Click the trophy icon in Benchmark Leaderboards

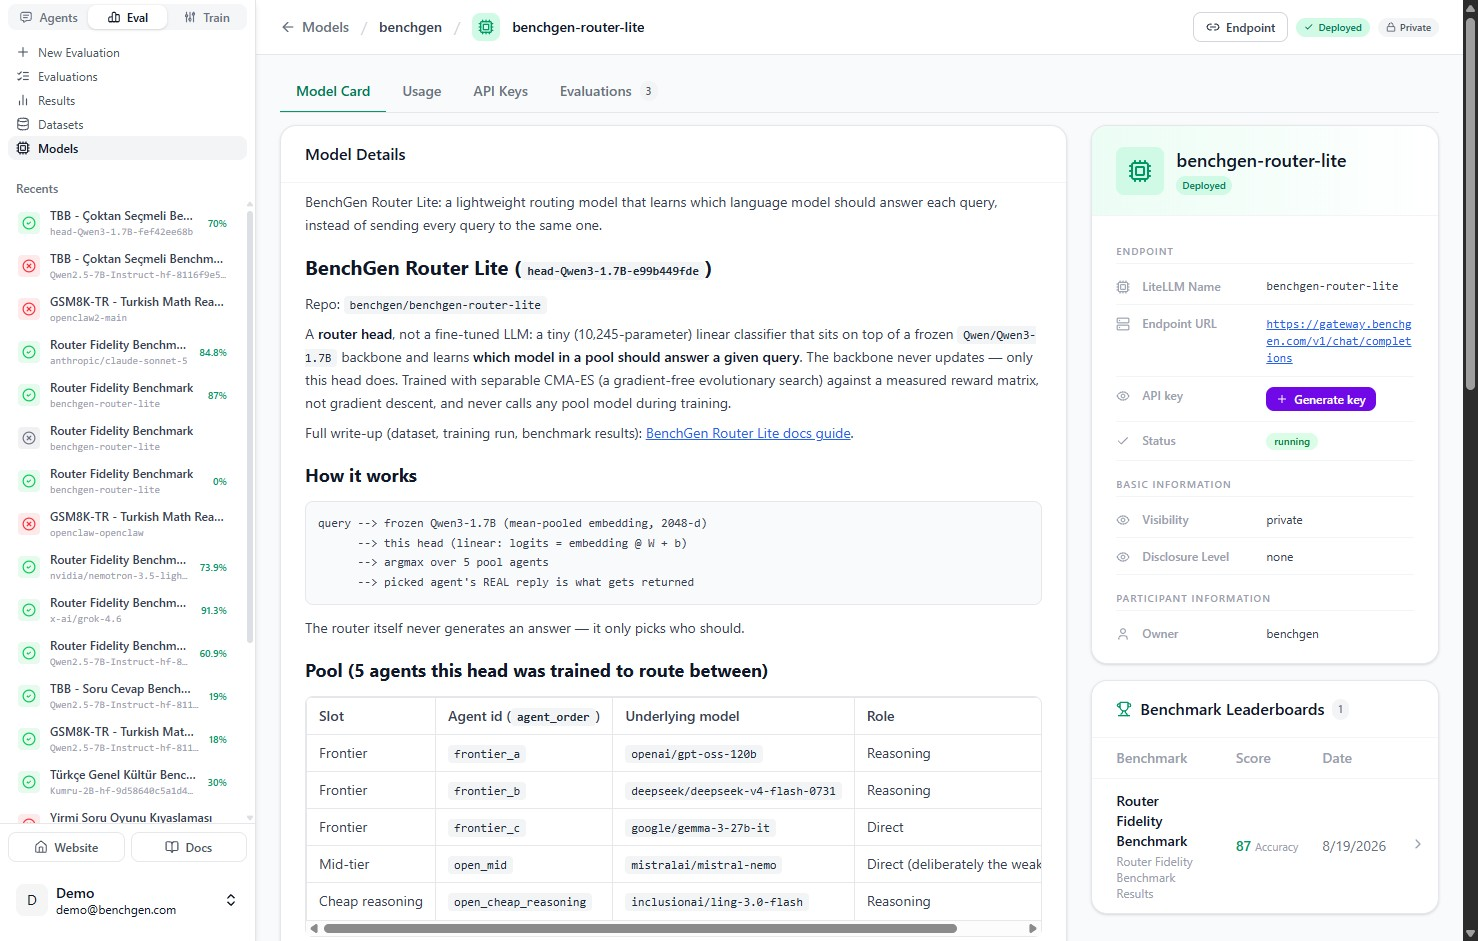pos(1124,709)
